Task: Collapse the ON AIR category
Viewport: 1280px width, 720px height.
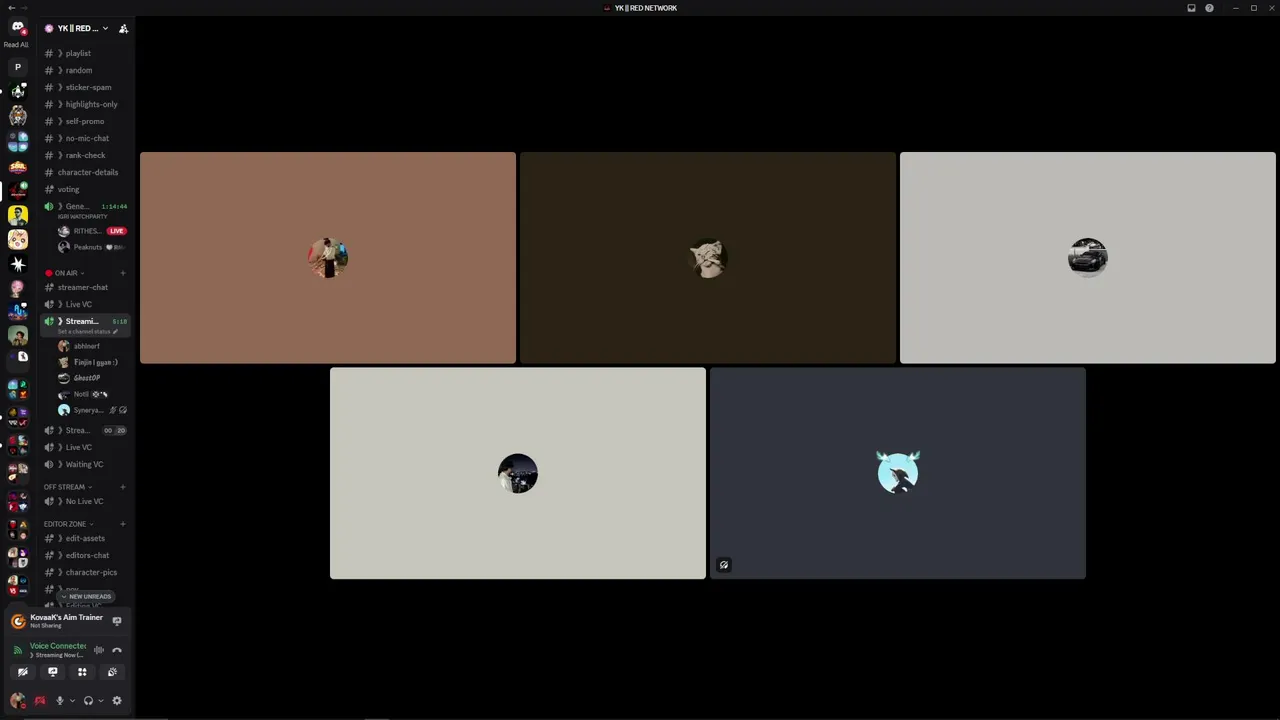Action: point(65,273)
